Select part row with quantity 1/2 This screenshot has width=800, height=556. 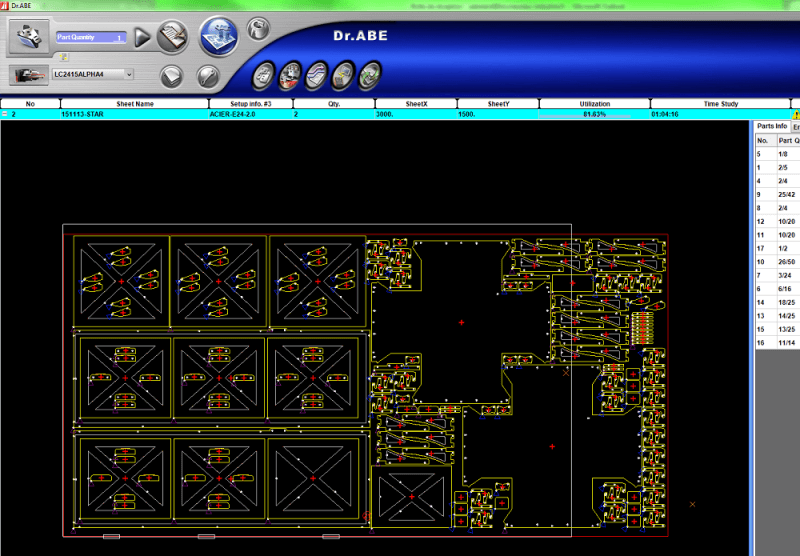coord(777,248)
